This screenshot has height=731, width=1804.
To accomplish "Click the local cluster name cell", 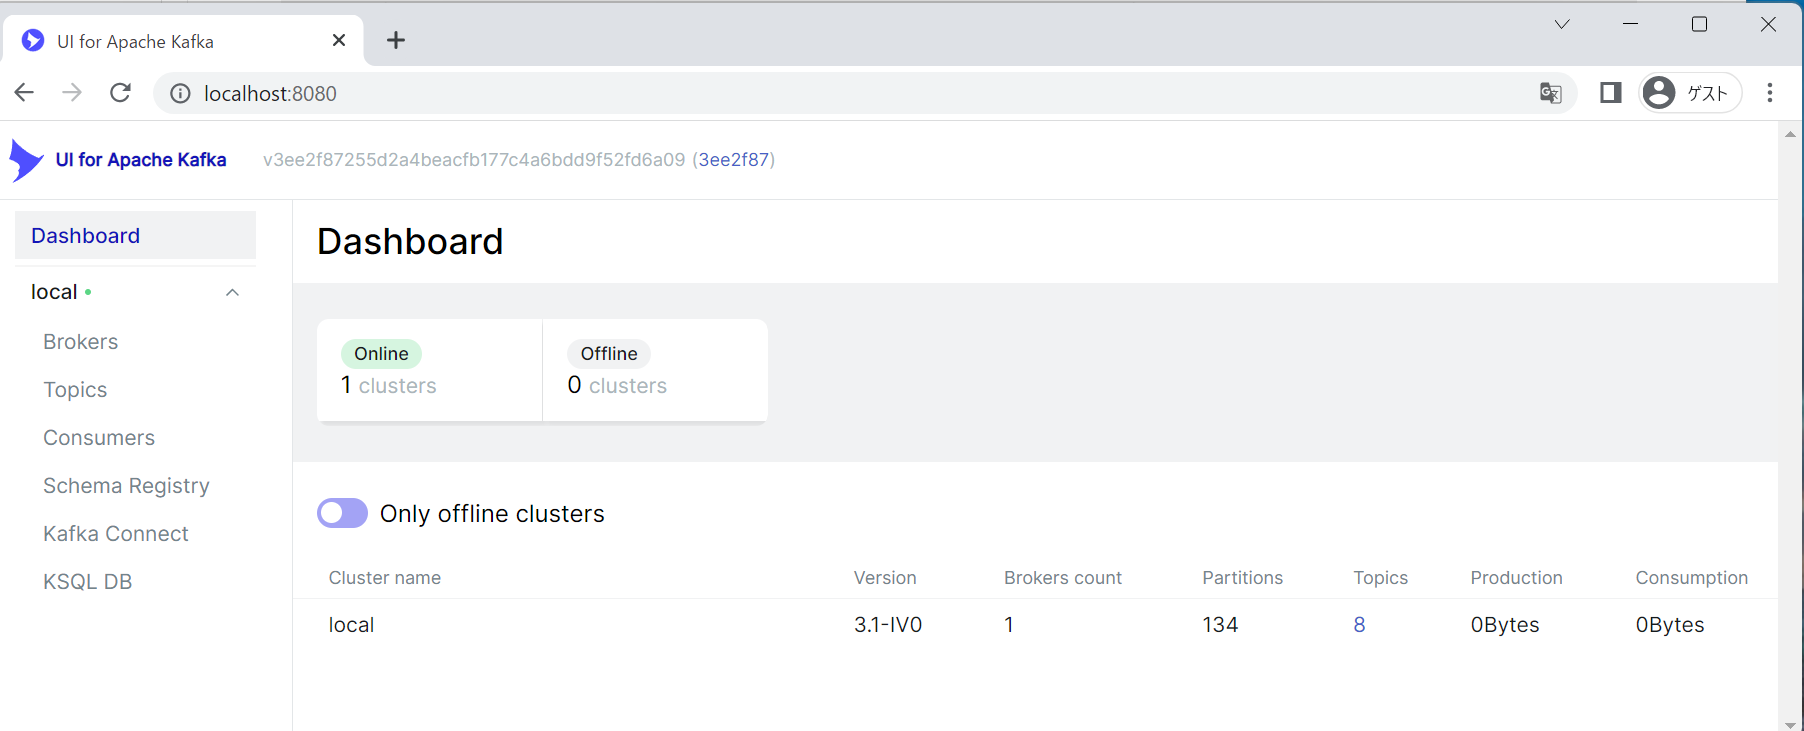I will pos(351,625).
